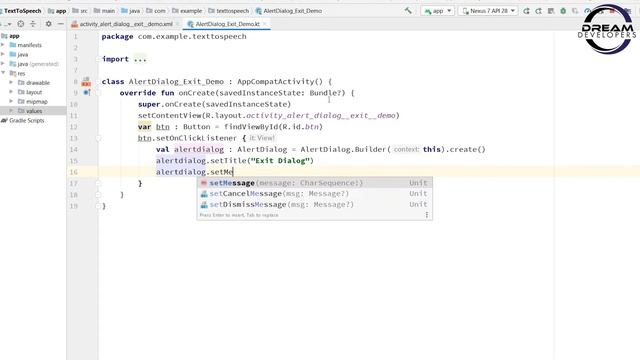This screenshot has width=640, height=360.
Task: Click the Apply Changes icon next to Run
Action: point(538,11)
